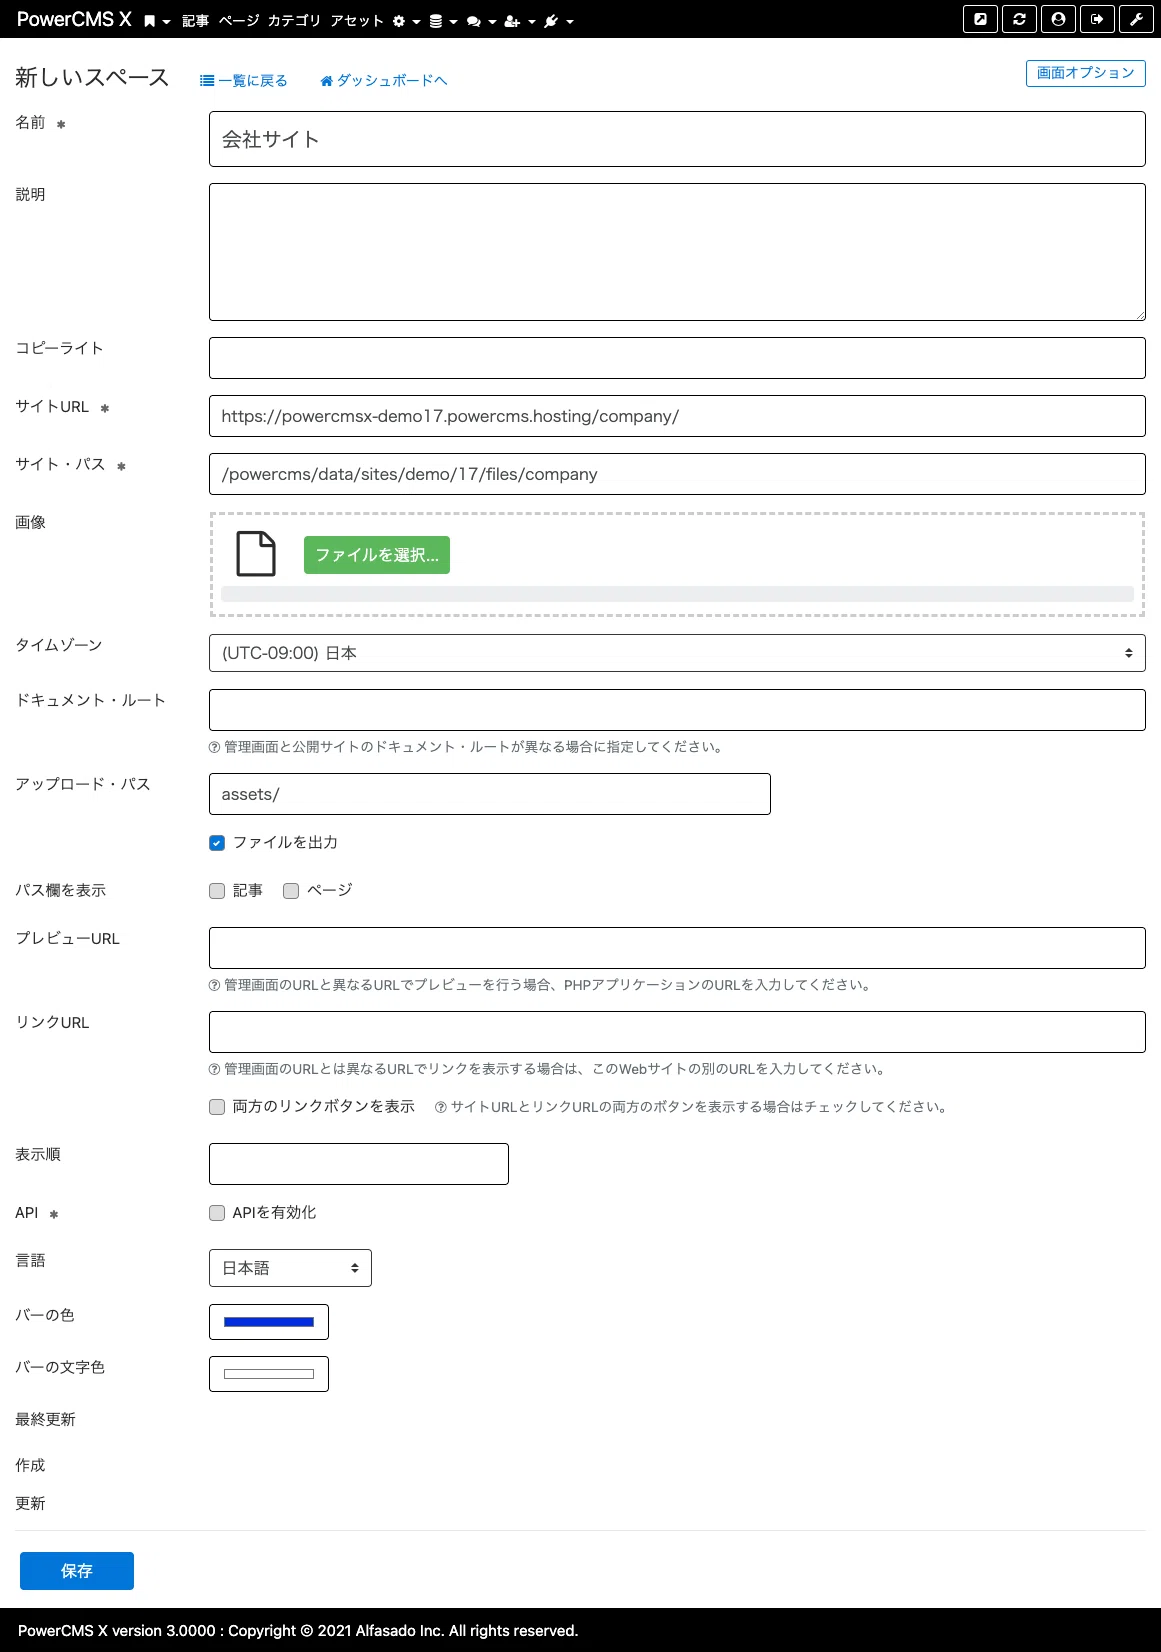Open the gear settings dropdown menu

(406, 21)
